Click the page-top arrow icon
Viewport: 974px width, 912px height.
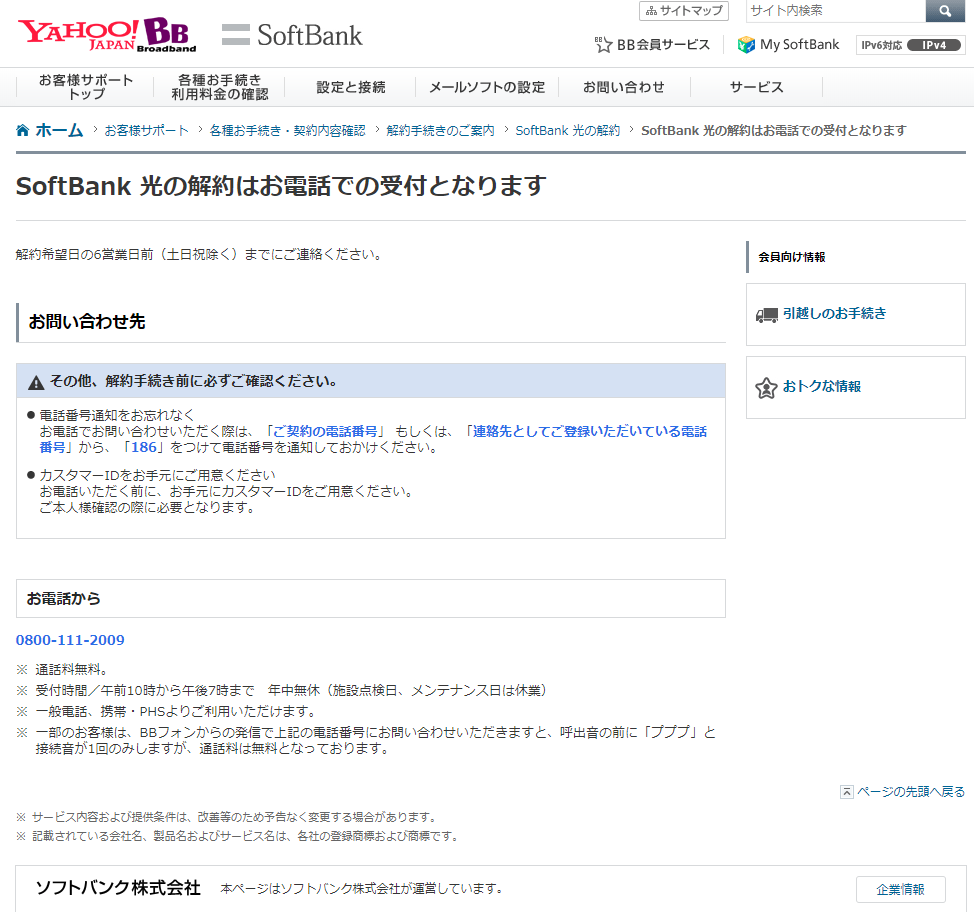pyautogui.click(x=847, y=791)
